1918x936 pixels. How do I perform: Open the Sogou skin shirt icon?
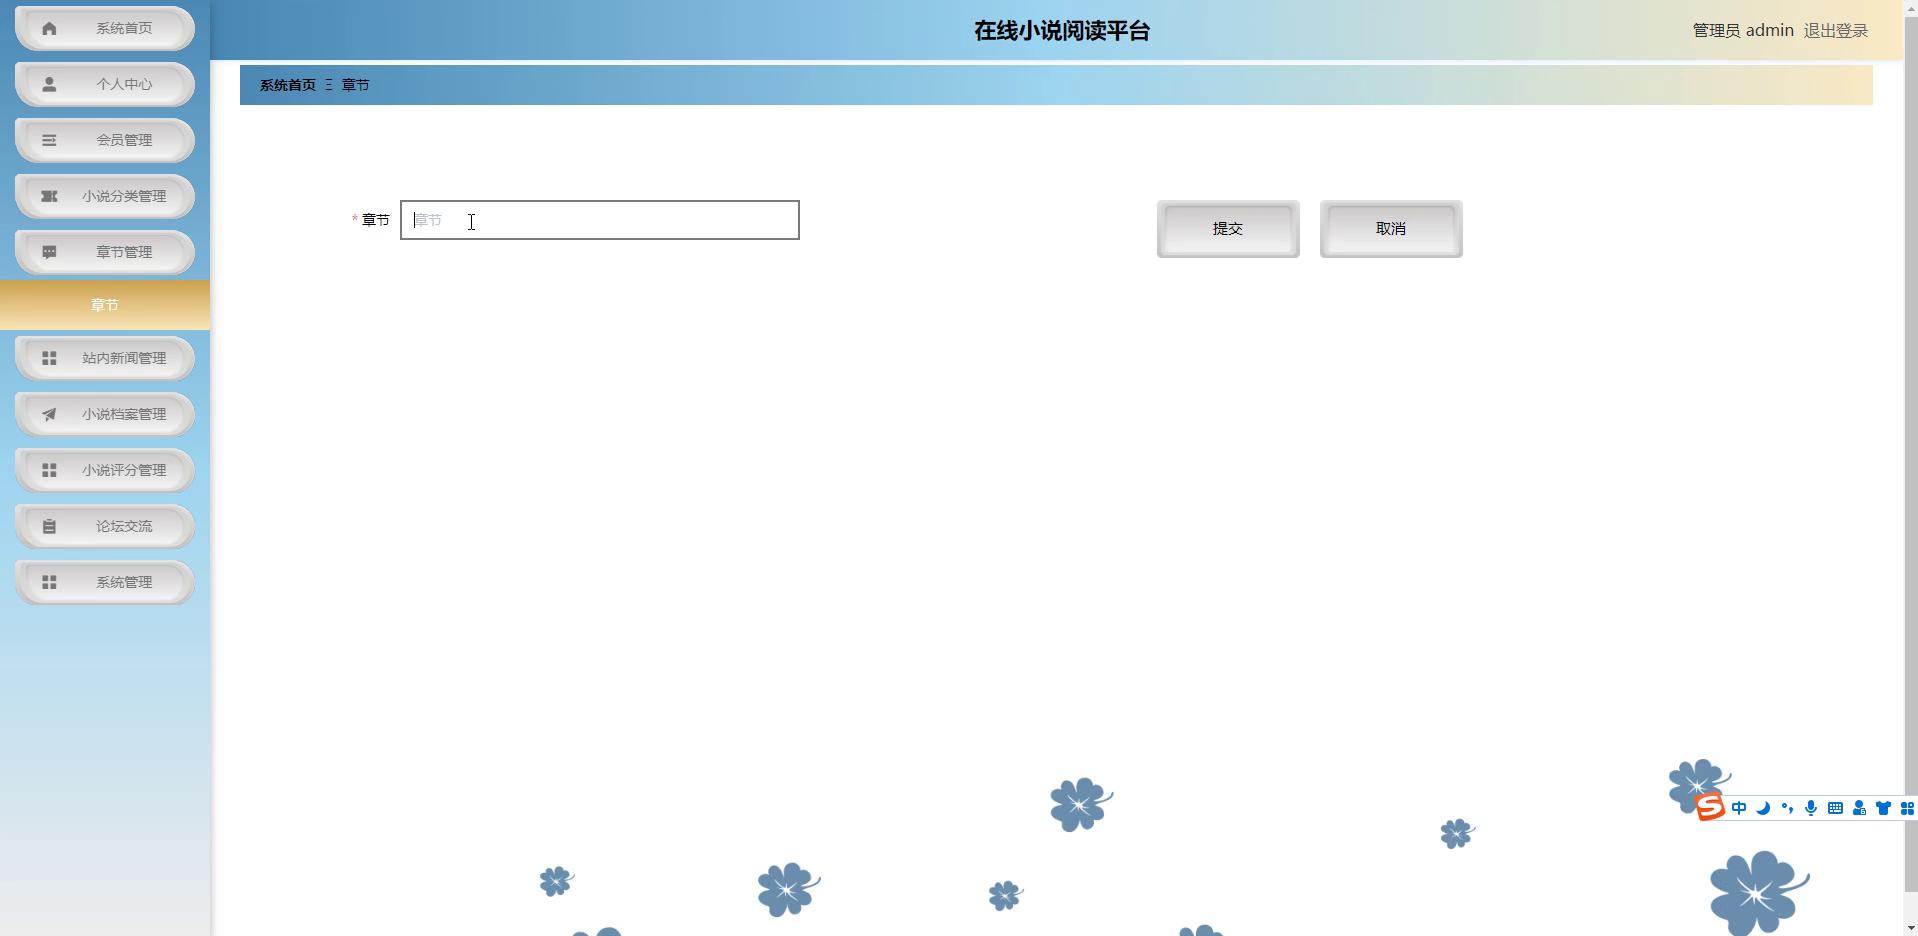1883,808
